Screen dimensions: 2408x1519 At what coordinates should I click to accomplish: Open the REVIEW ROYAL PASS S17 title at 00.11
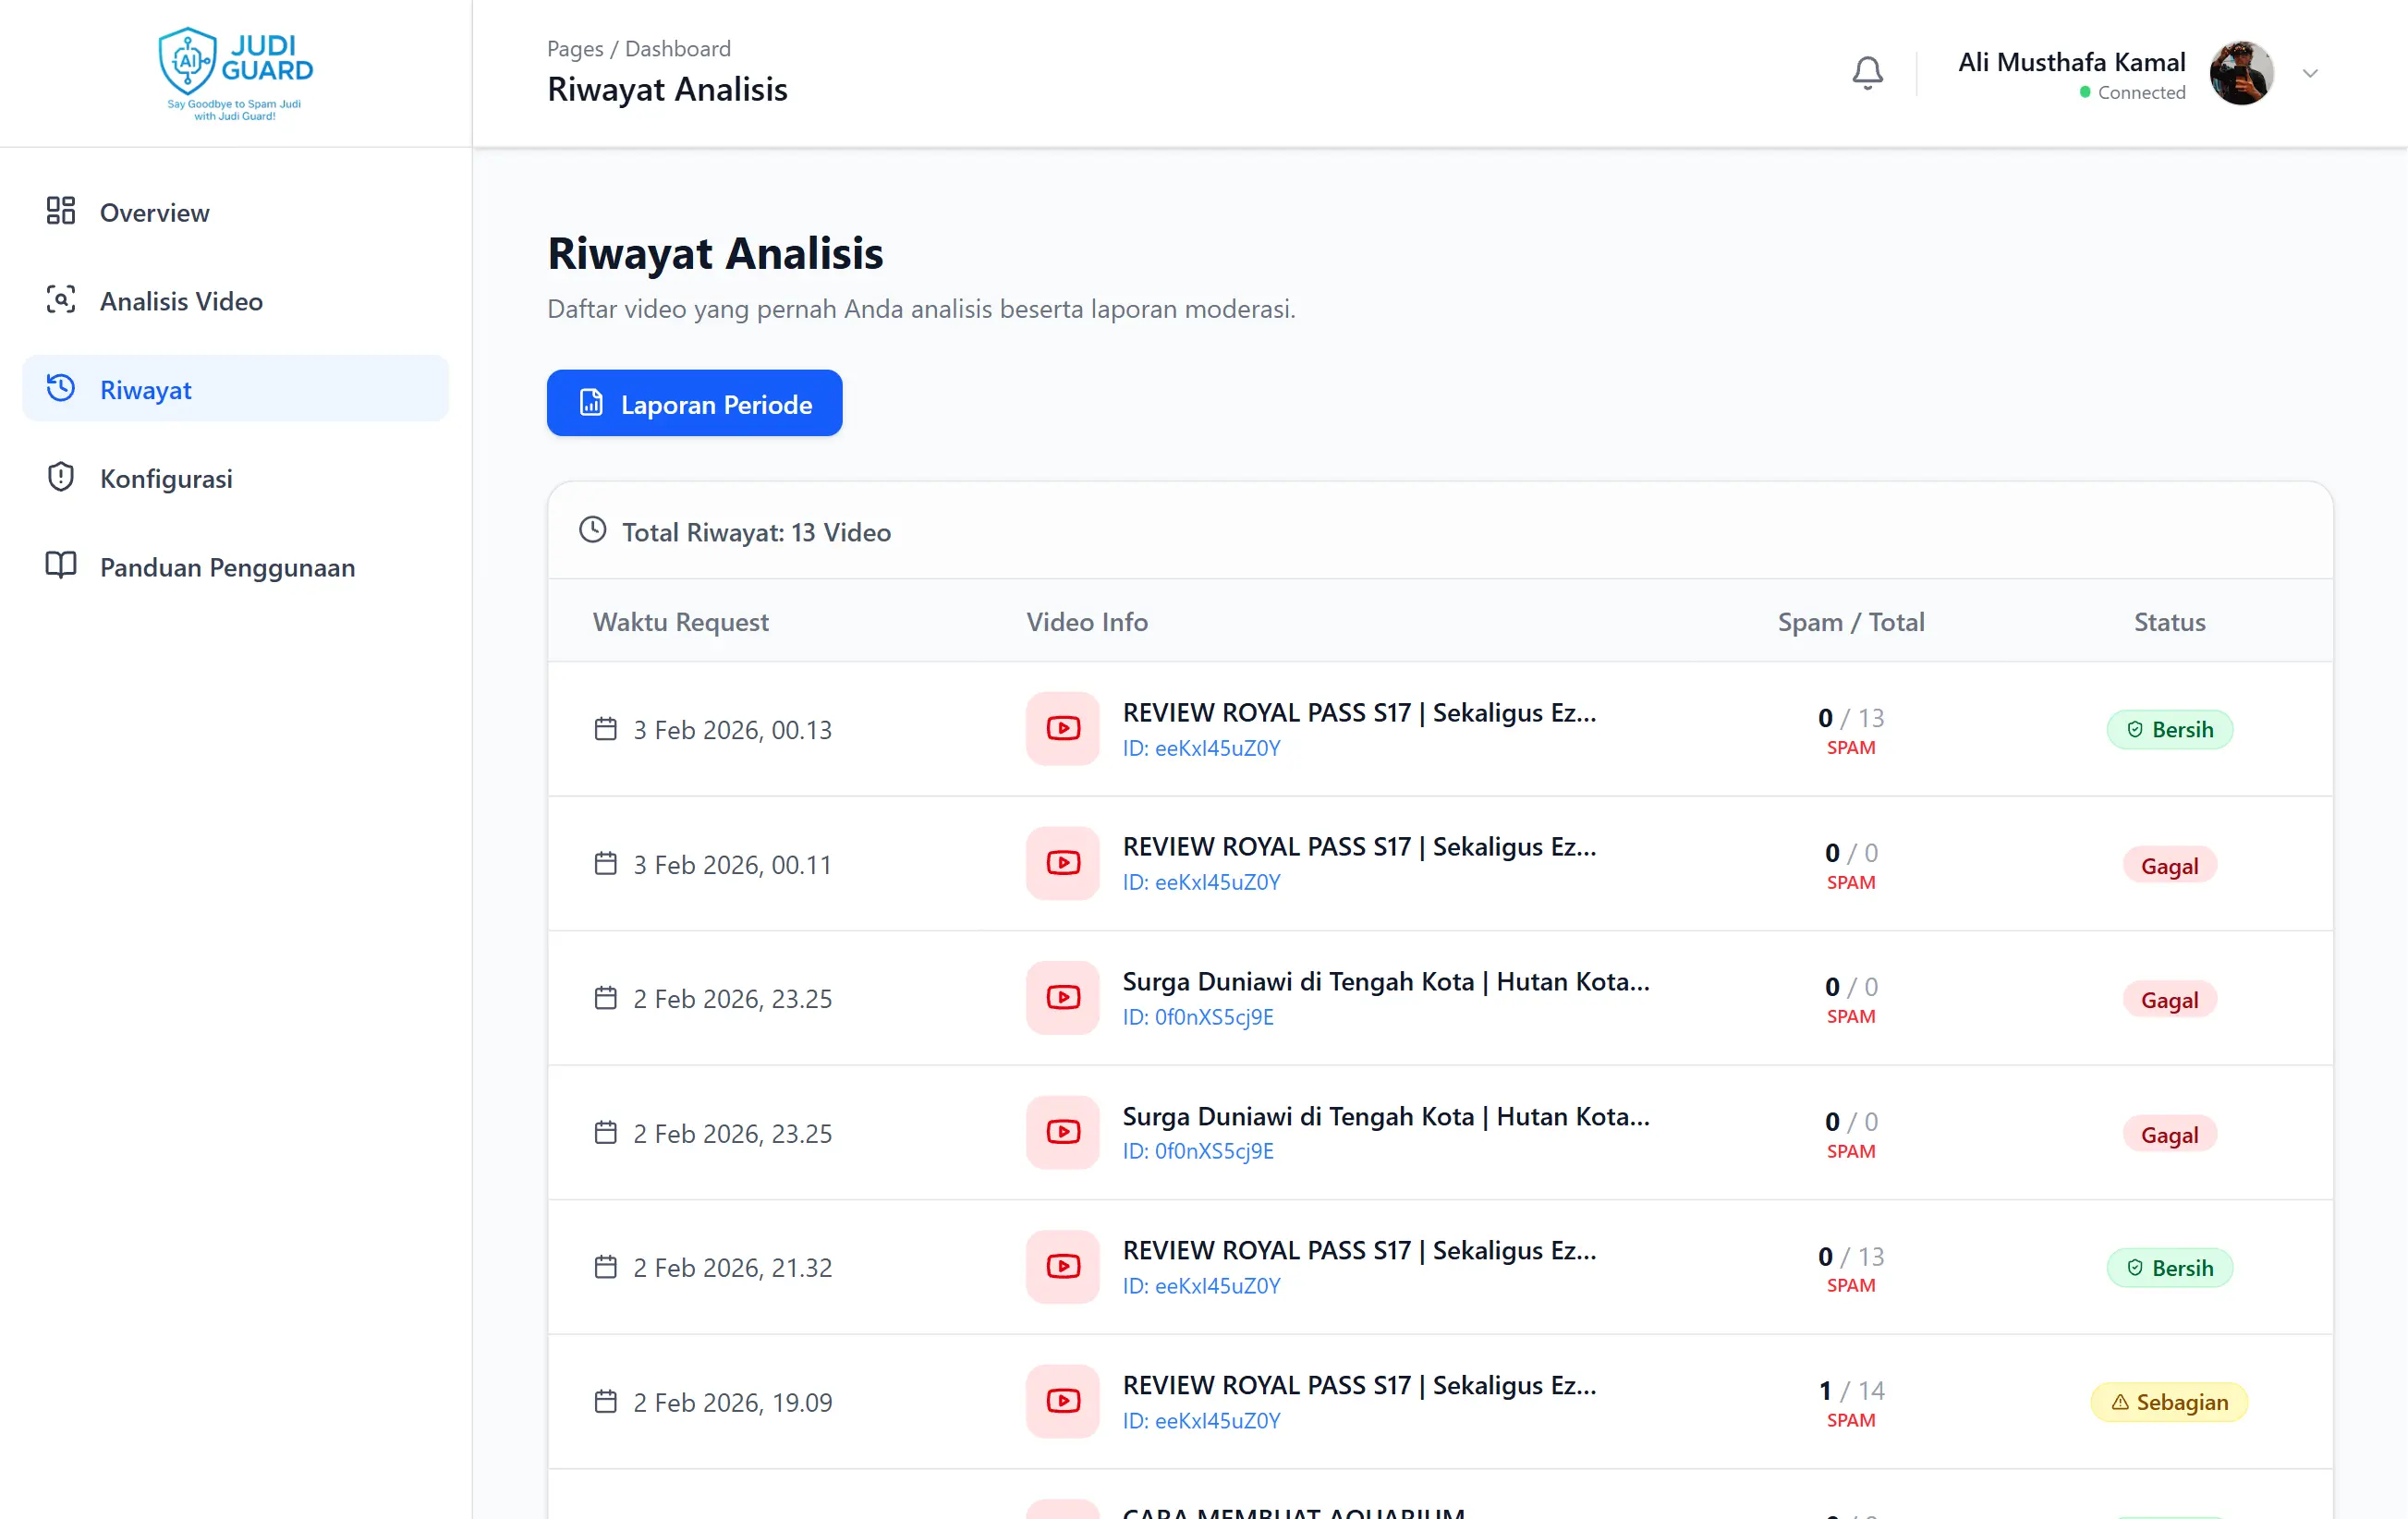click(1360, 846)
